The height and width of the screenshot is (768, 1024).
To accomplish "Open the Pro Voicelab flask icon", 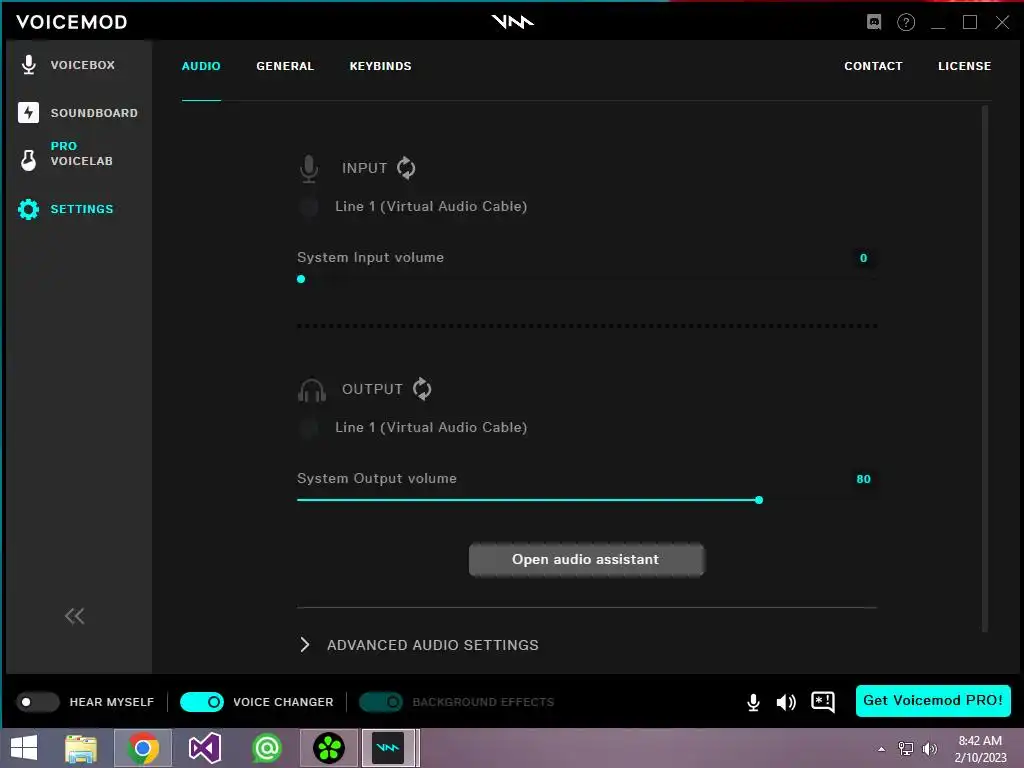I will click(28, 160).
